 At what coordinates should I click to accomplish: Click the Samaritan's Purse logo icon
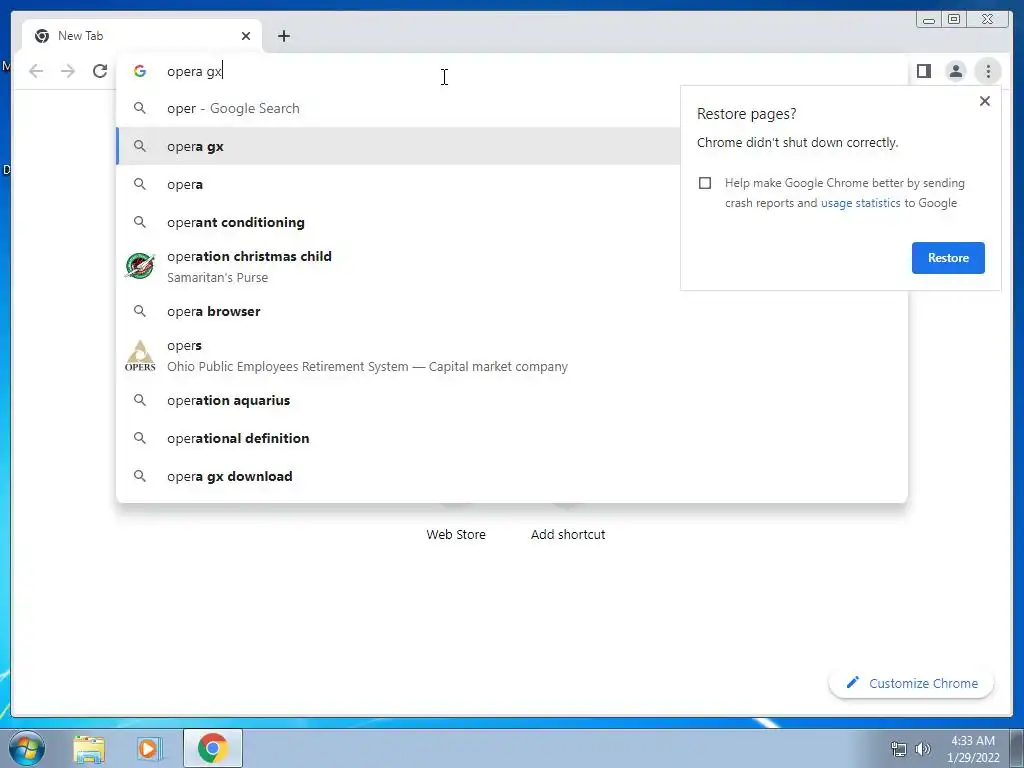click(140, 266)
